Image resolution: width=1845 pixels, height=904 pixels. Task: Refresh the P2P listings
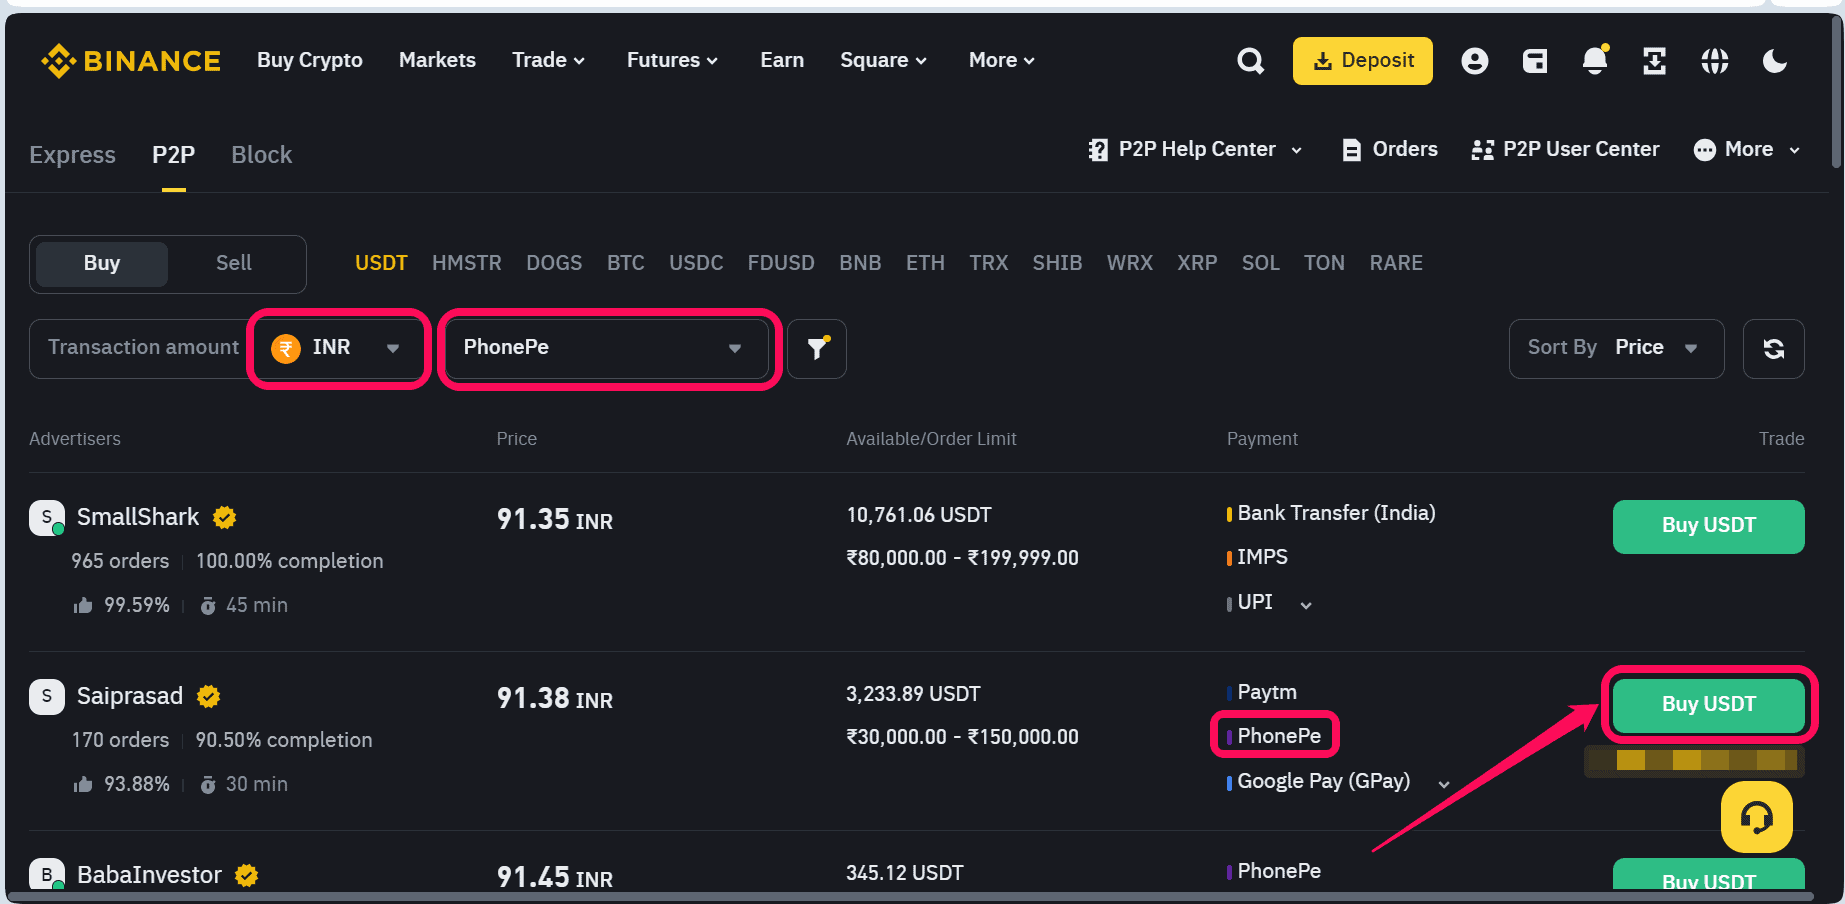coord(1774,348)
